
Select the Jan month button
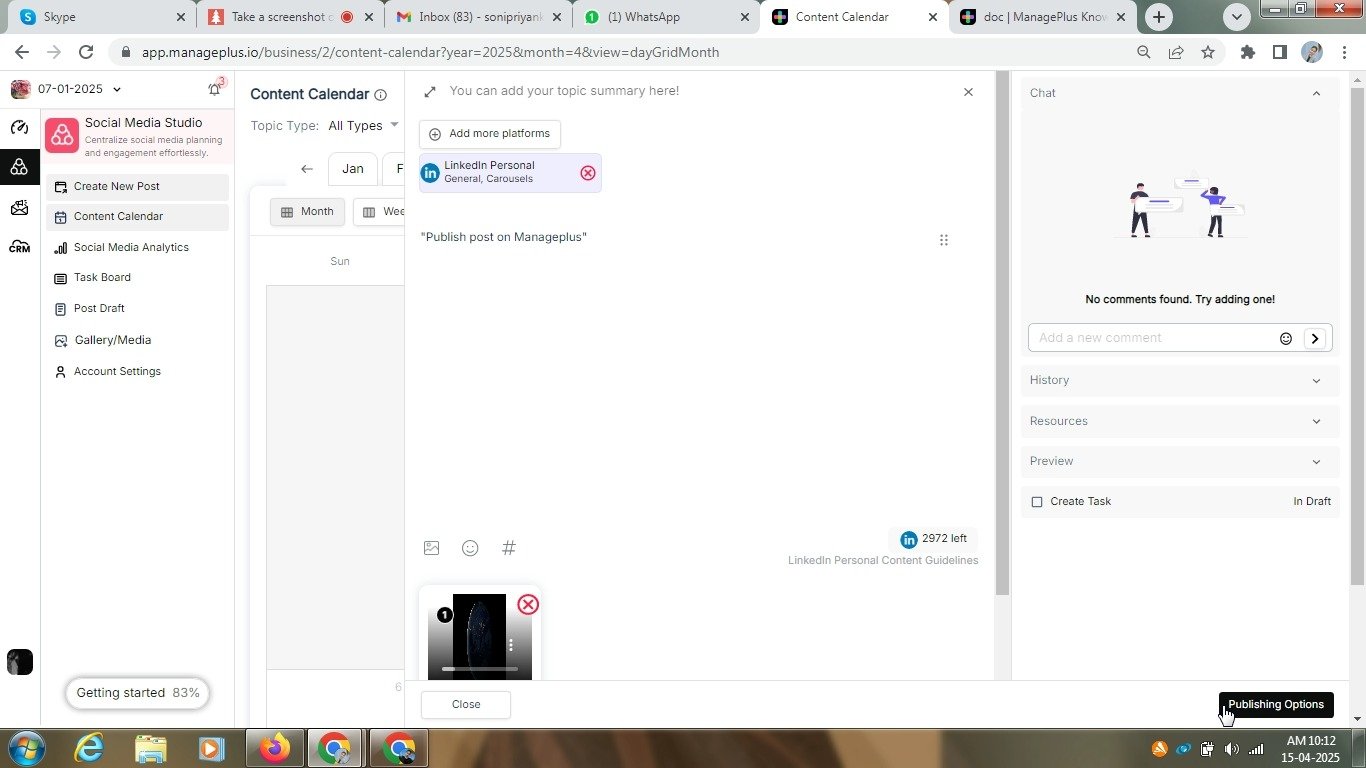[353, 169]
